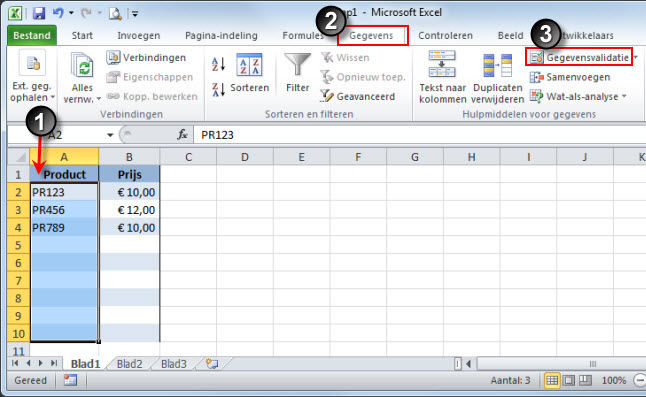Switch to Normal view in status bar
Screen dimensions: 646x397
(x=552, y=380)
